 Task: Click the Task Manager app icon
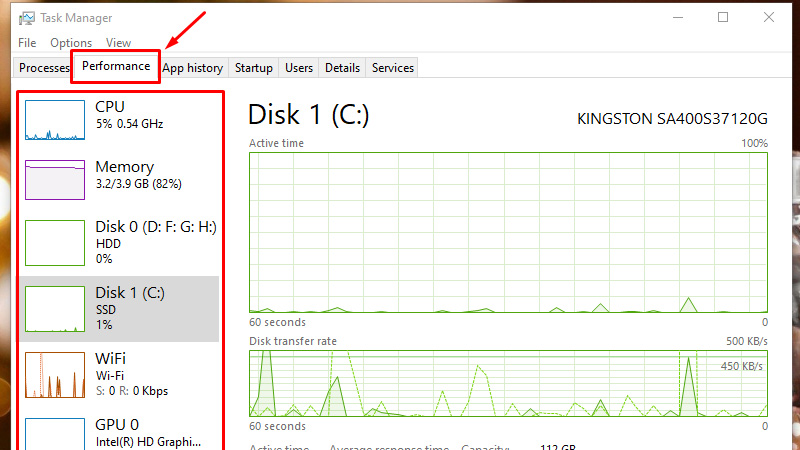[x=27, y=18]
